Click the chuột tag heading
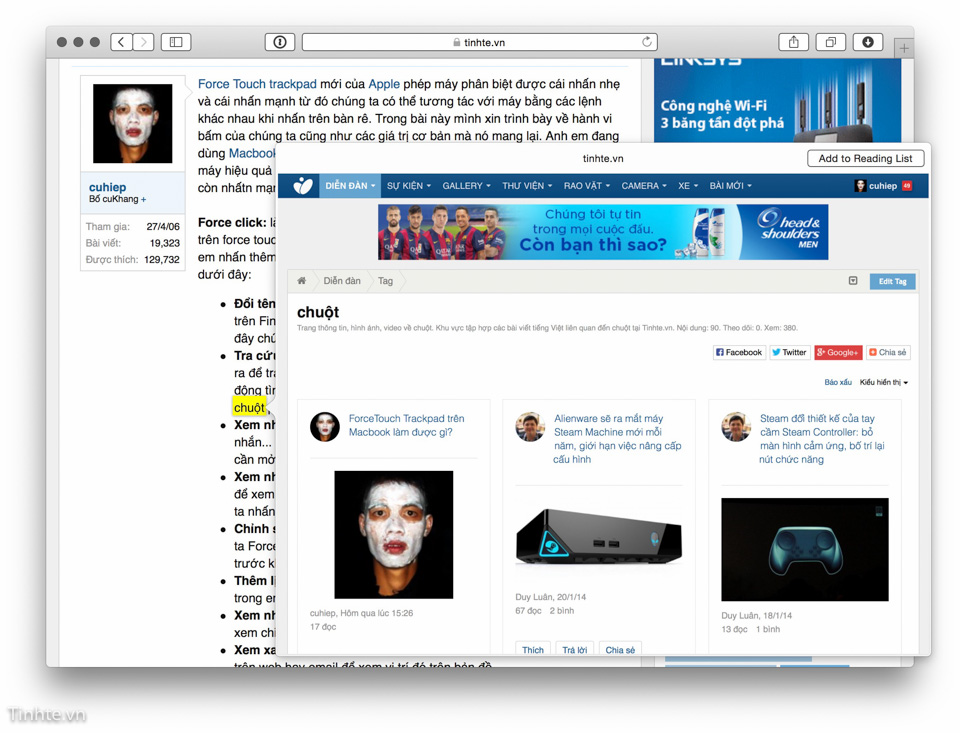Screen dimensions: 960x733 pyautogui.click(x=318, y=312)
